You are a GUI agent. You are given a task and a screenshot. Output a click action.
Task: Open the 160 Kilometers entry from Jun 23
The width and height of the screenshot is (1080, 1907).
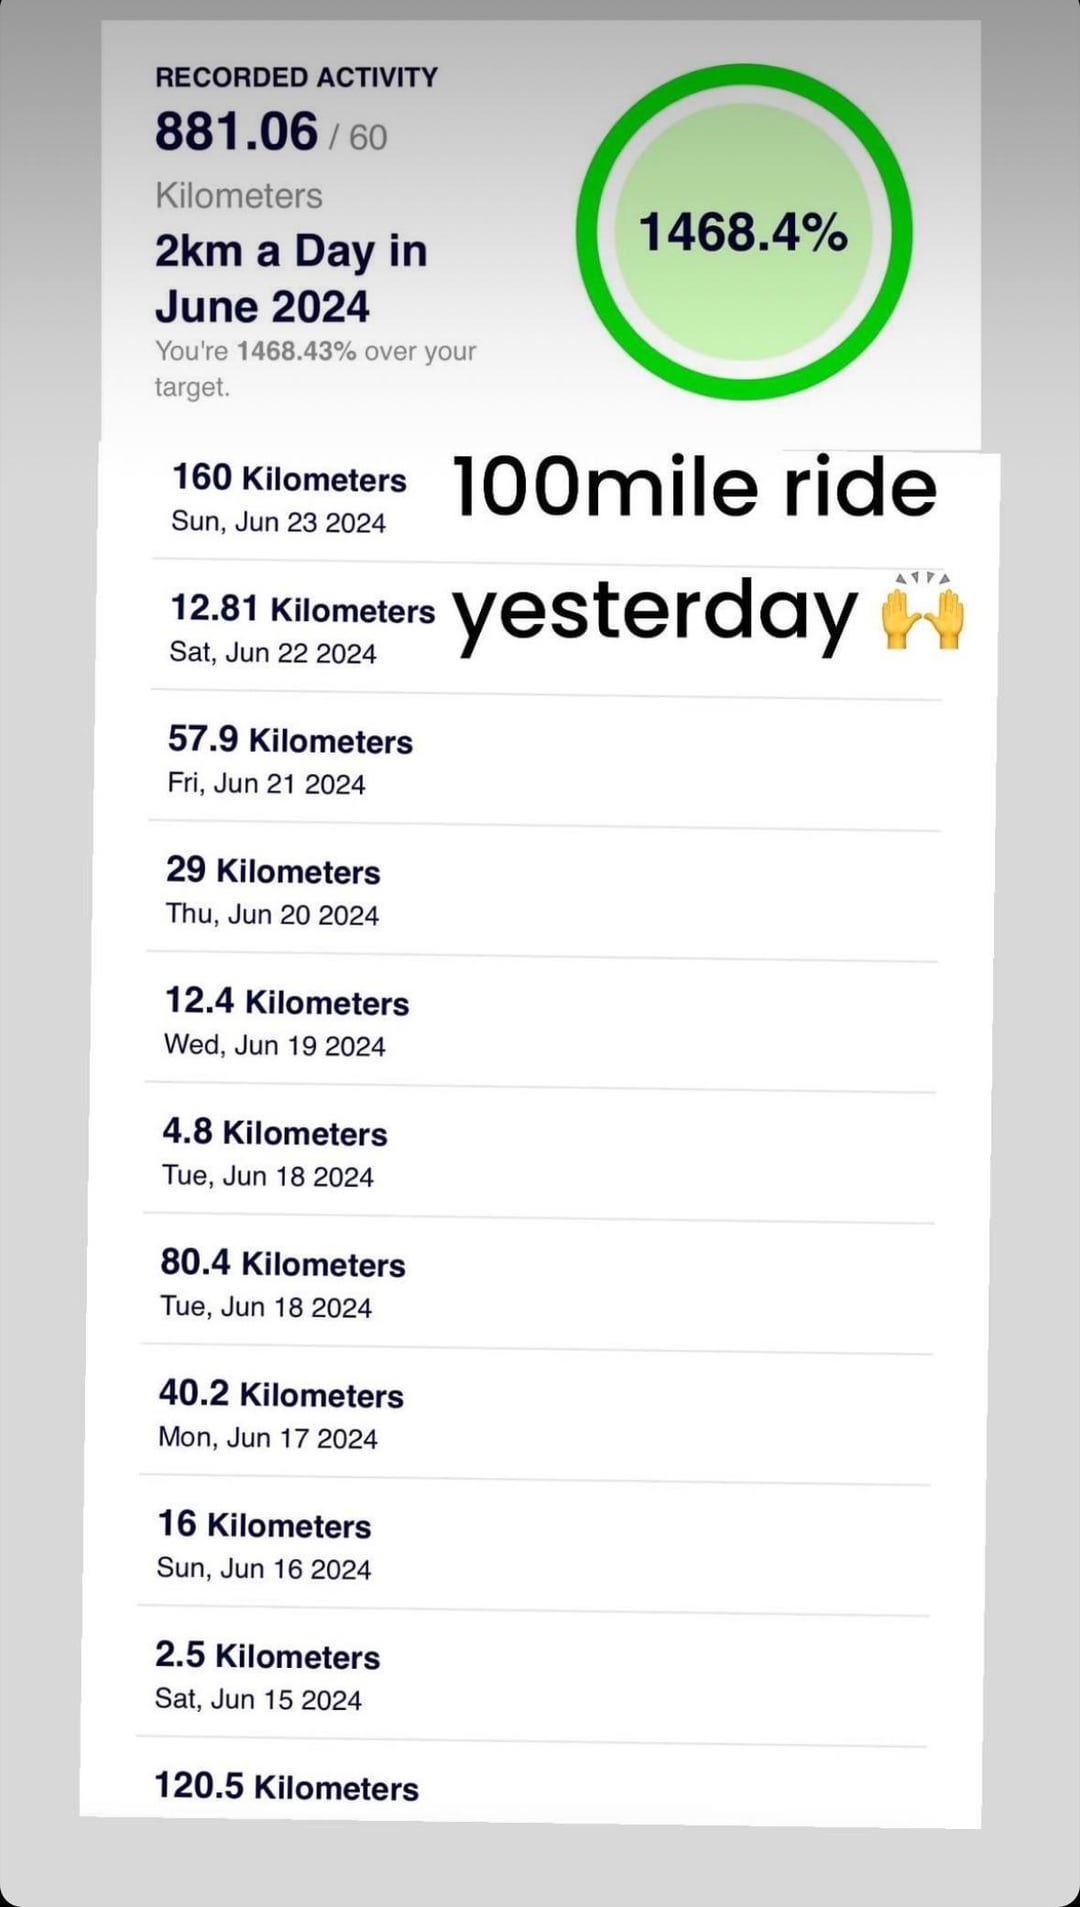[x=289, y=498]
